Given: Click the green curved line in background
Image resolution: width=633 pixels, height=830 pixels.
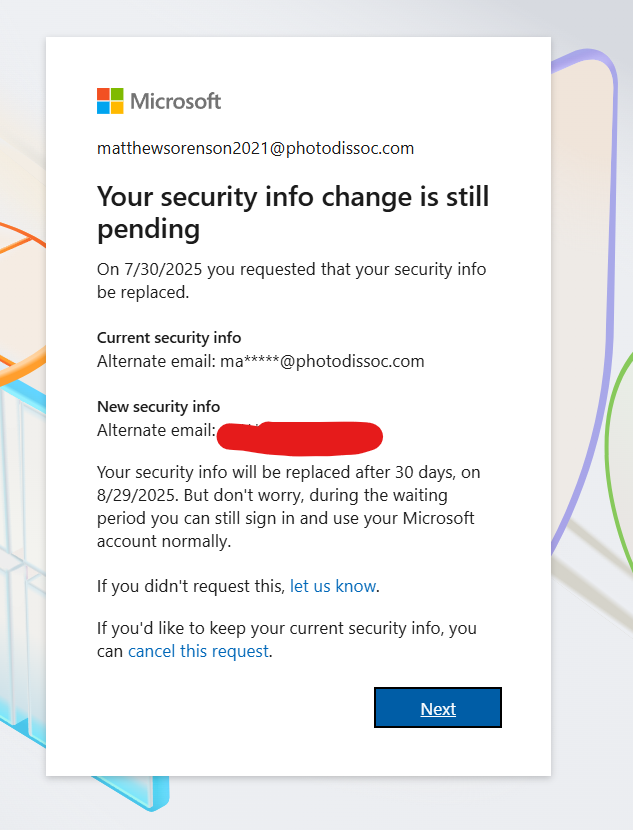Looking at the screenshot, I should (x=621, y=450).
